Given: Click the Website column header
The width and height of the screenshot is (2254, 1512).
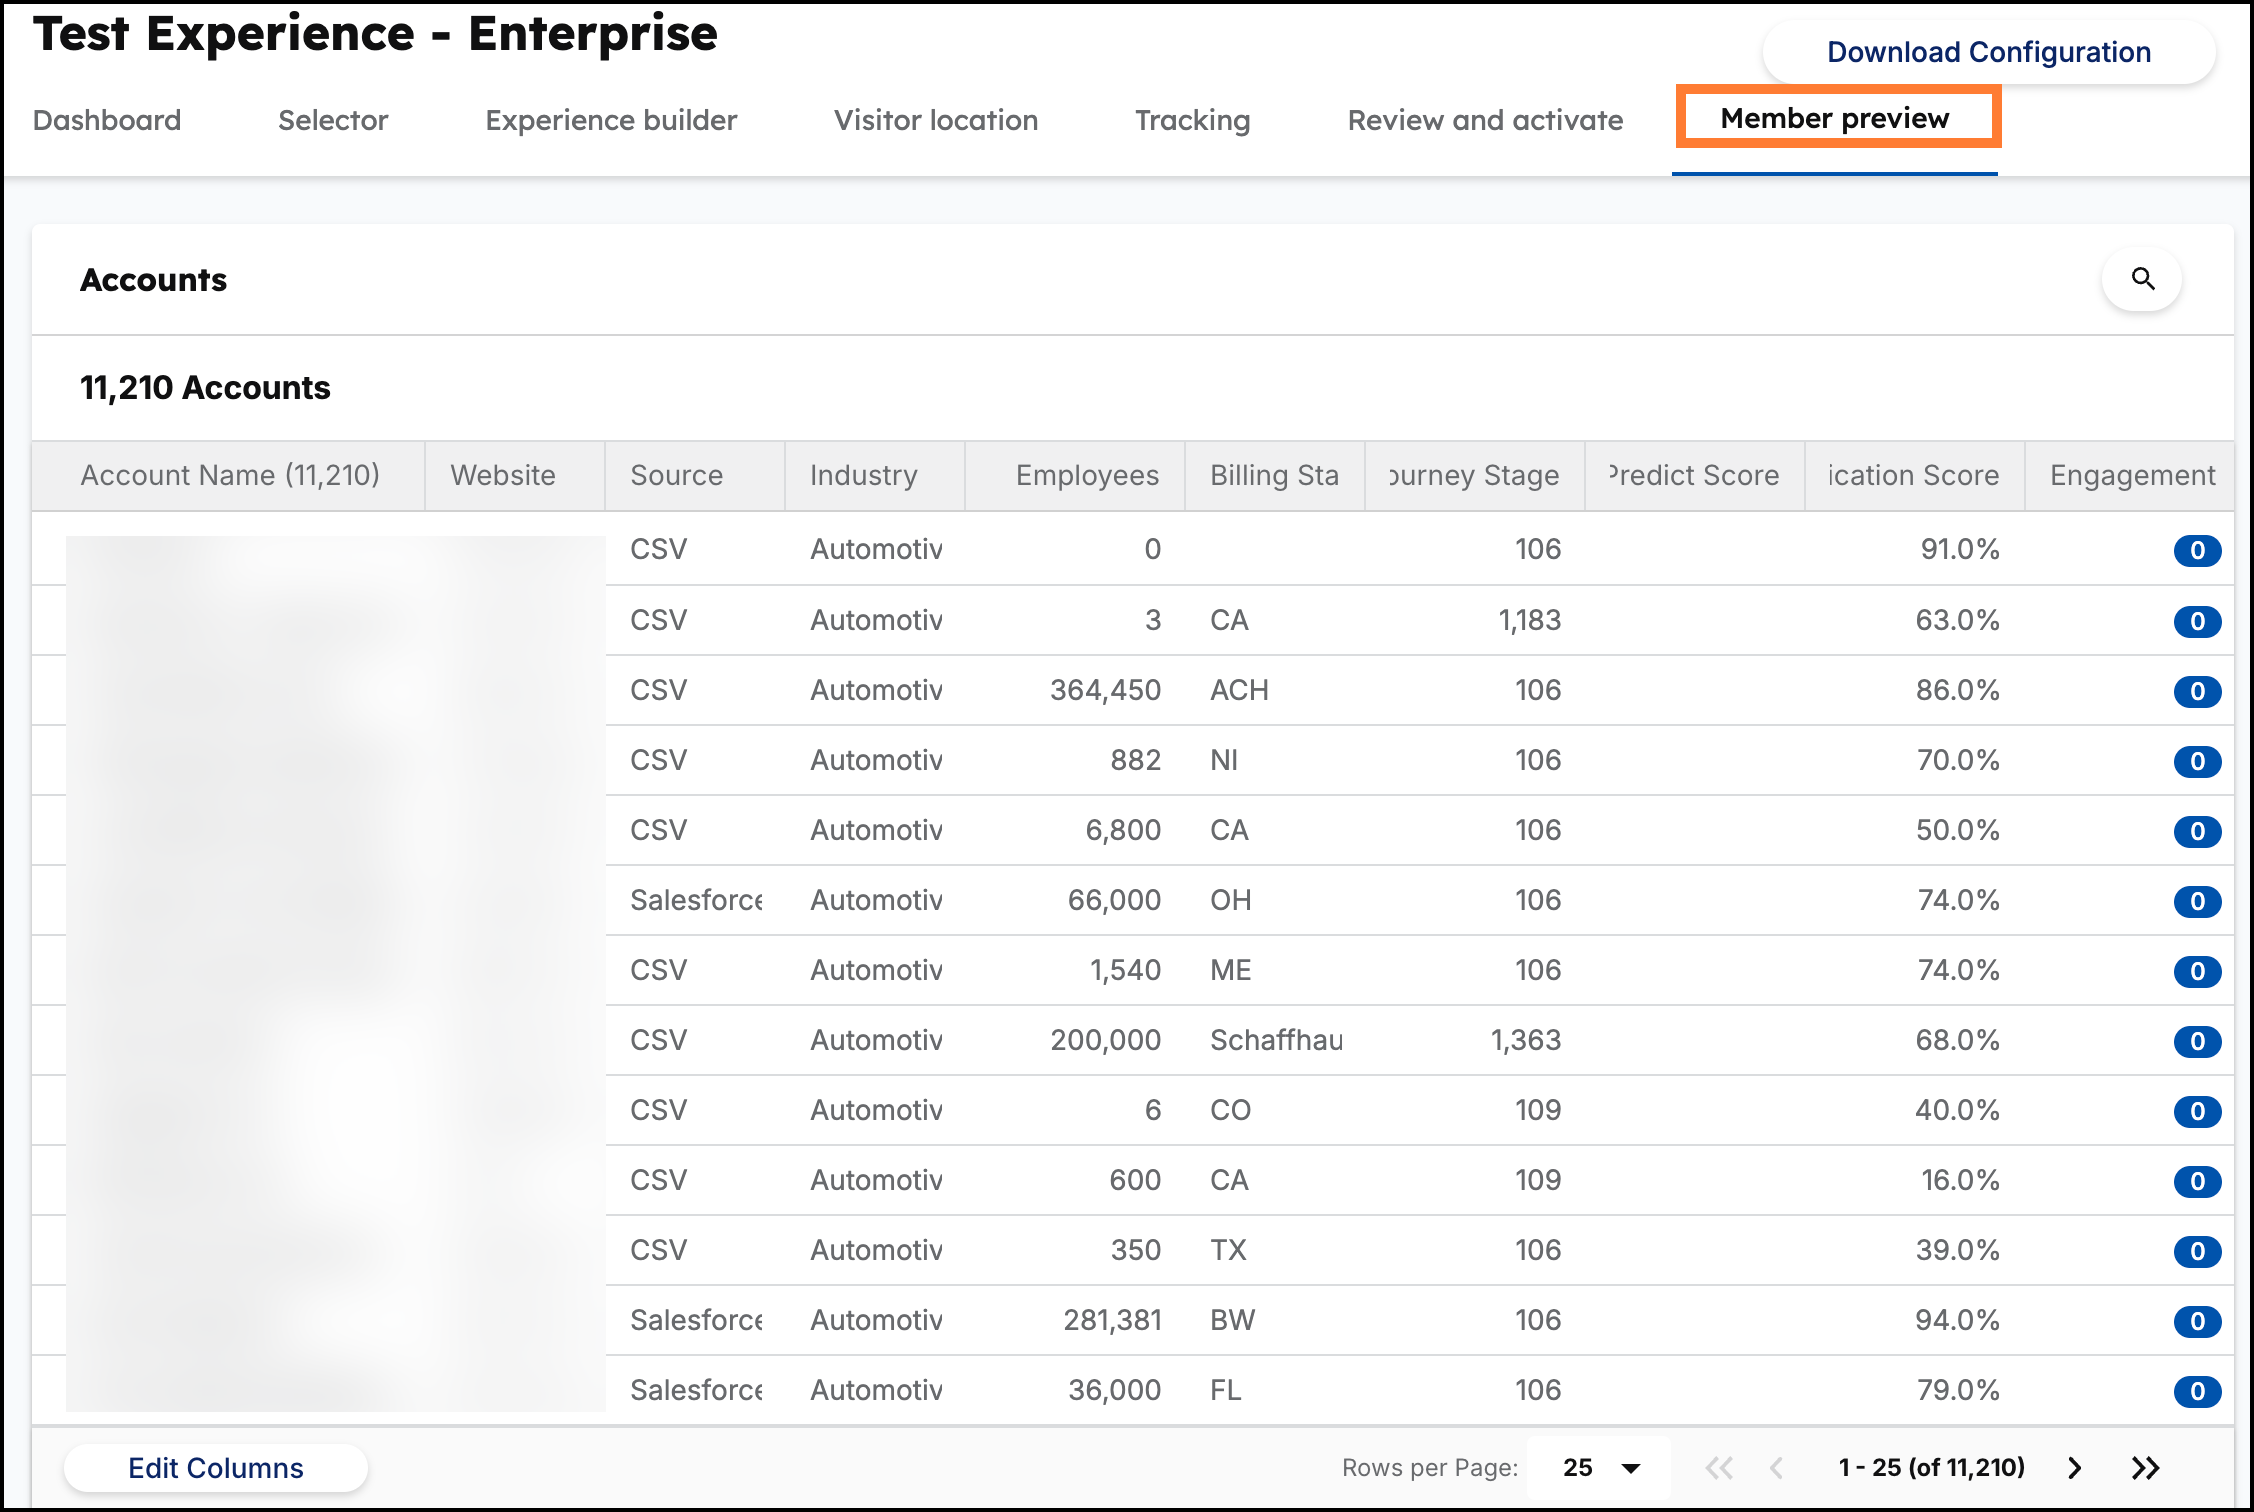Looking at the screenshot, I should tap(502, 475).
